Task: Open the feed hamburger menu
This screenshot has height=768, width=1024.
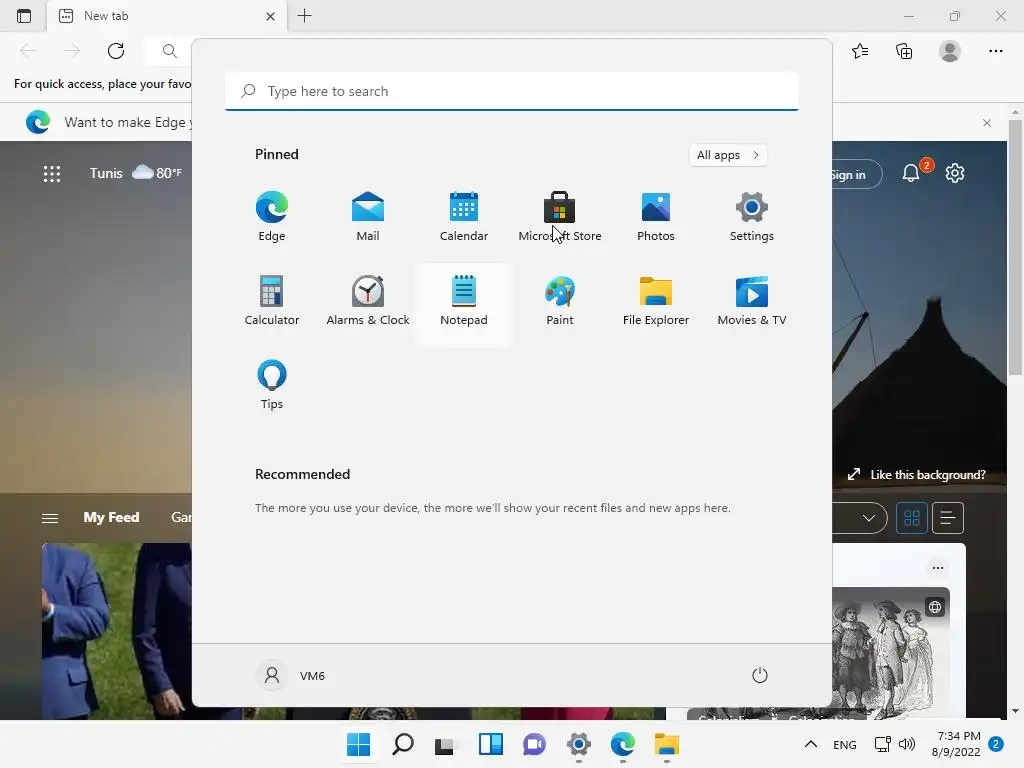Action: tap(50, 518)
